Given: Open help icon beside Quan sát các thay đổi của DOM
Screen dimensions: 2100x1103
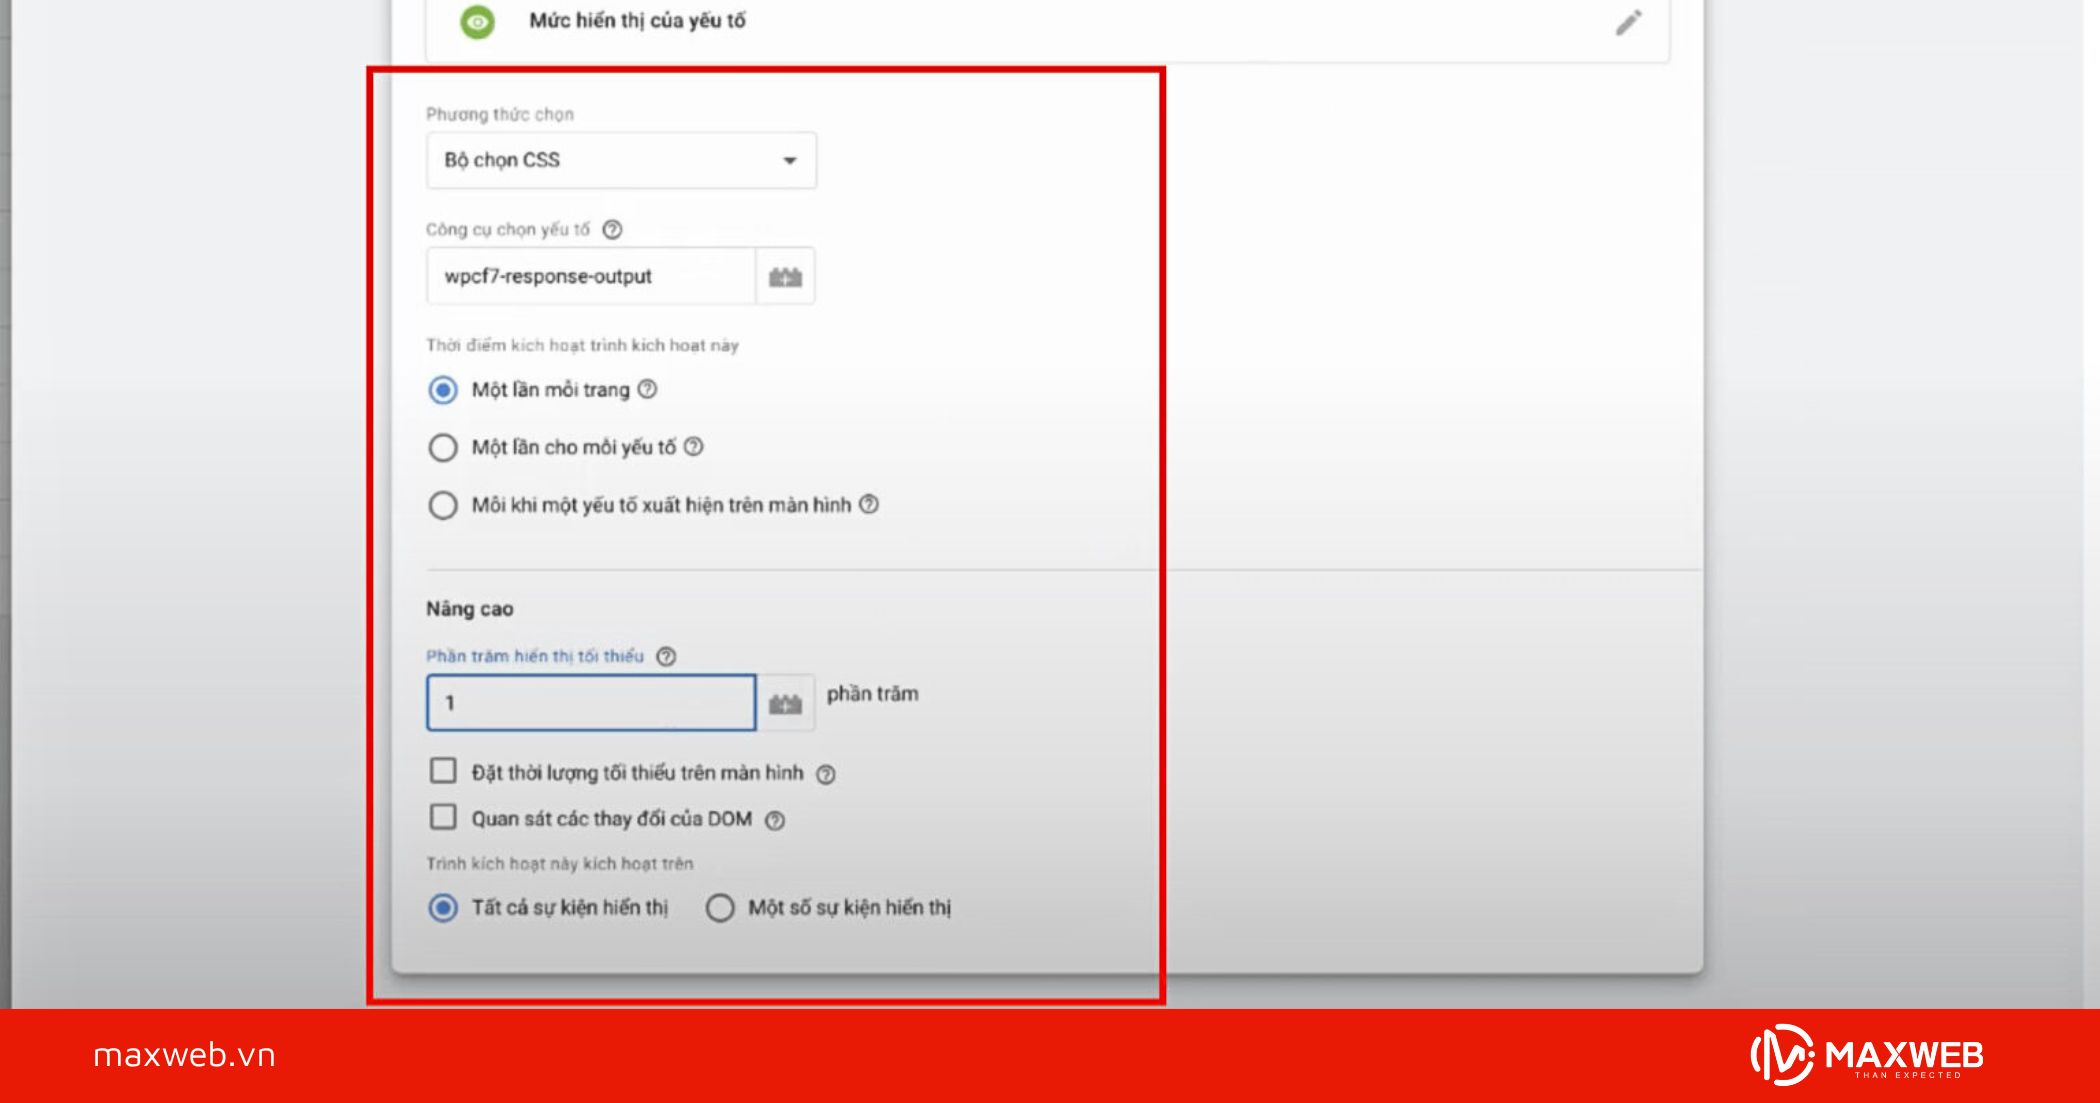Looking at the screenshot, I should click(775, 821).
